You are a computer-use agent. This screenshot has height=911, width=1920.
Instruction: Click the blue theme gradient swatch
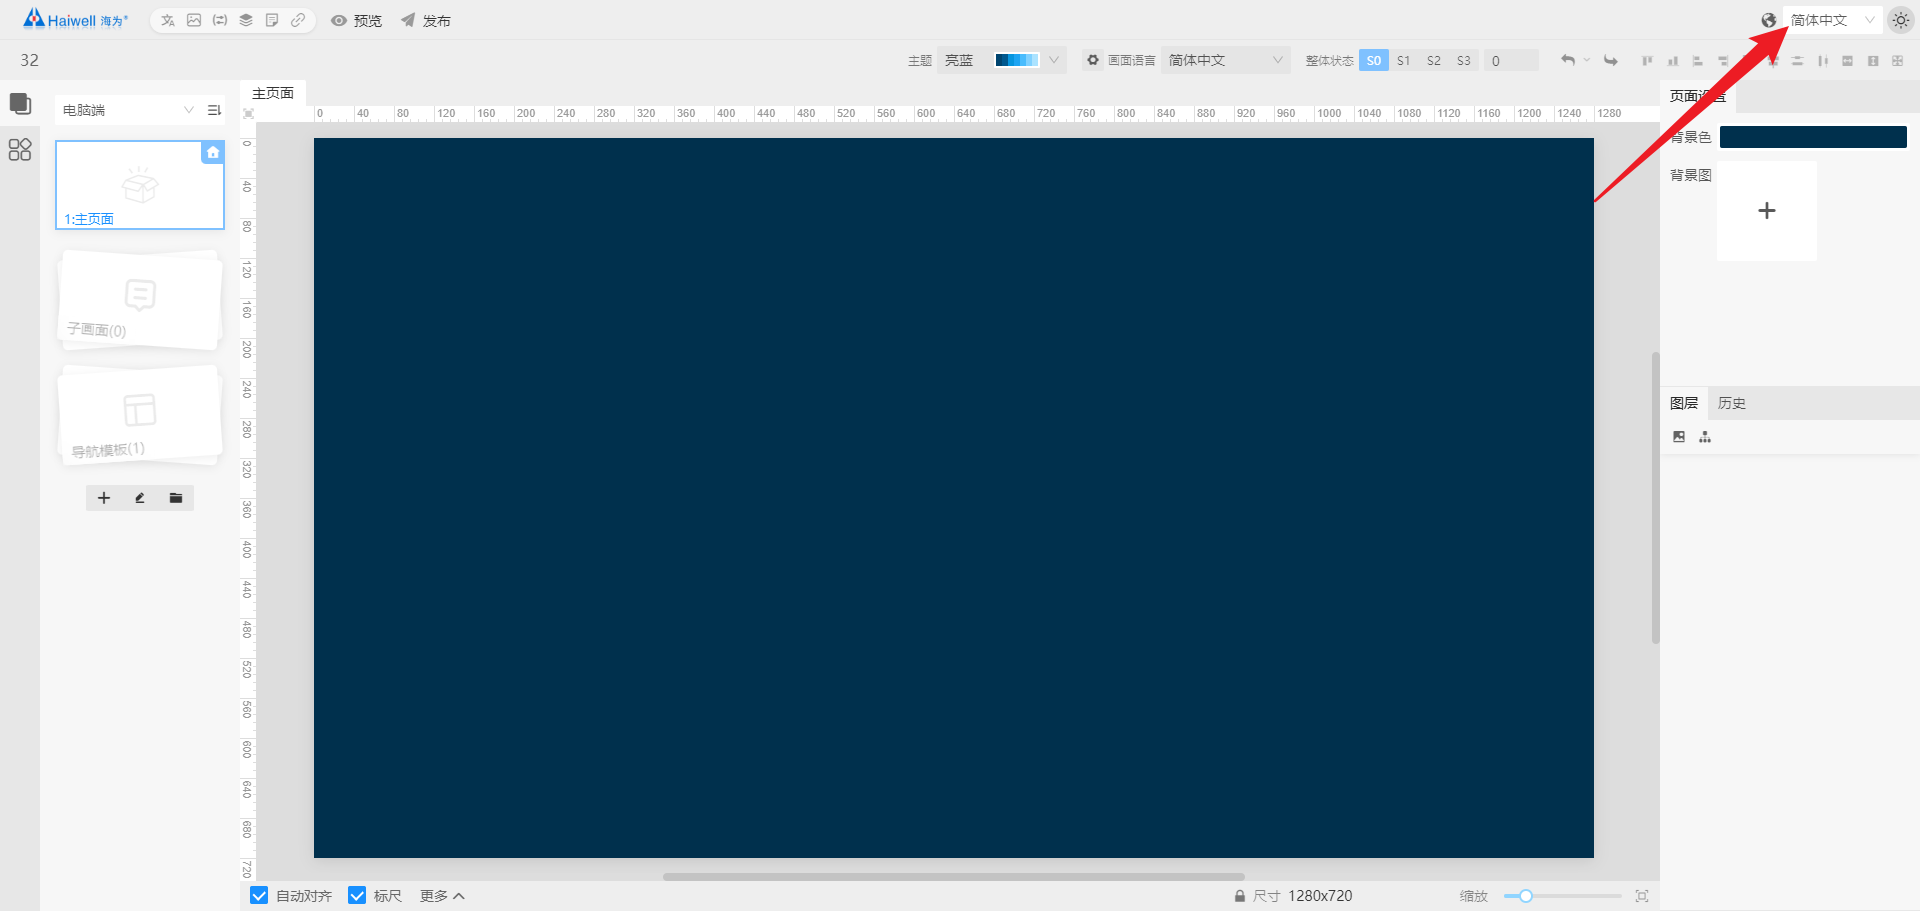click(x=1017, y=60)
